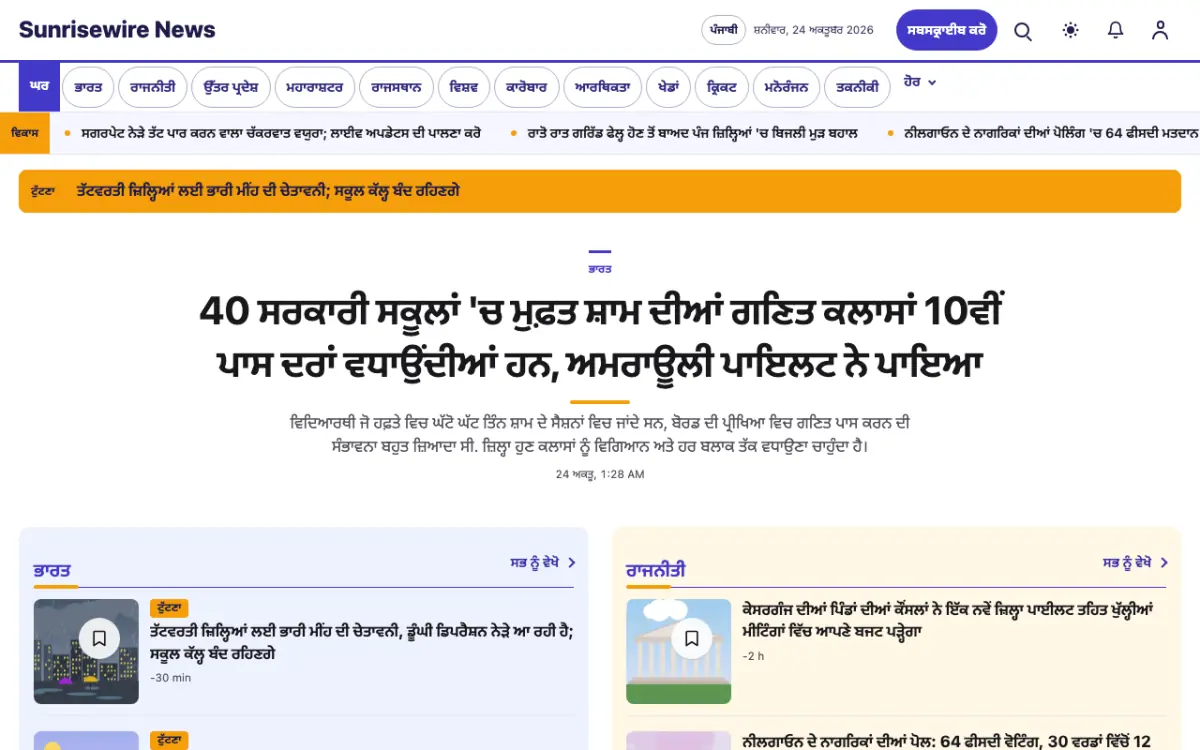This screenshot has width=1200, height=750.
Task: Open rainy city thumbnail image
Action: coord(86,651)
